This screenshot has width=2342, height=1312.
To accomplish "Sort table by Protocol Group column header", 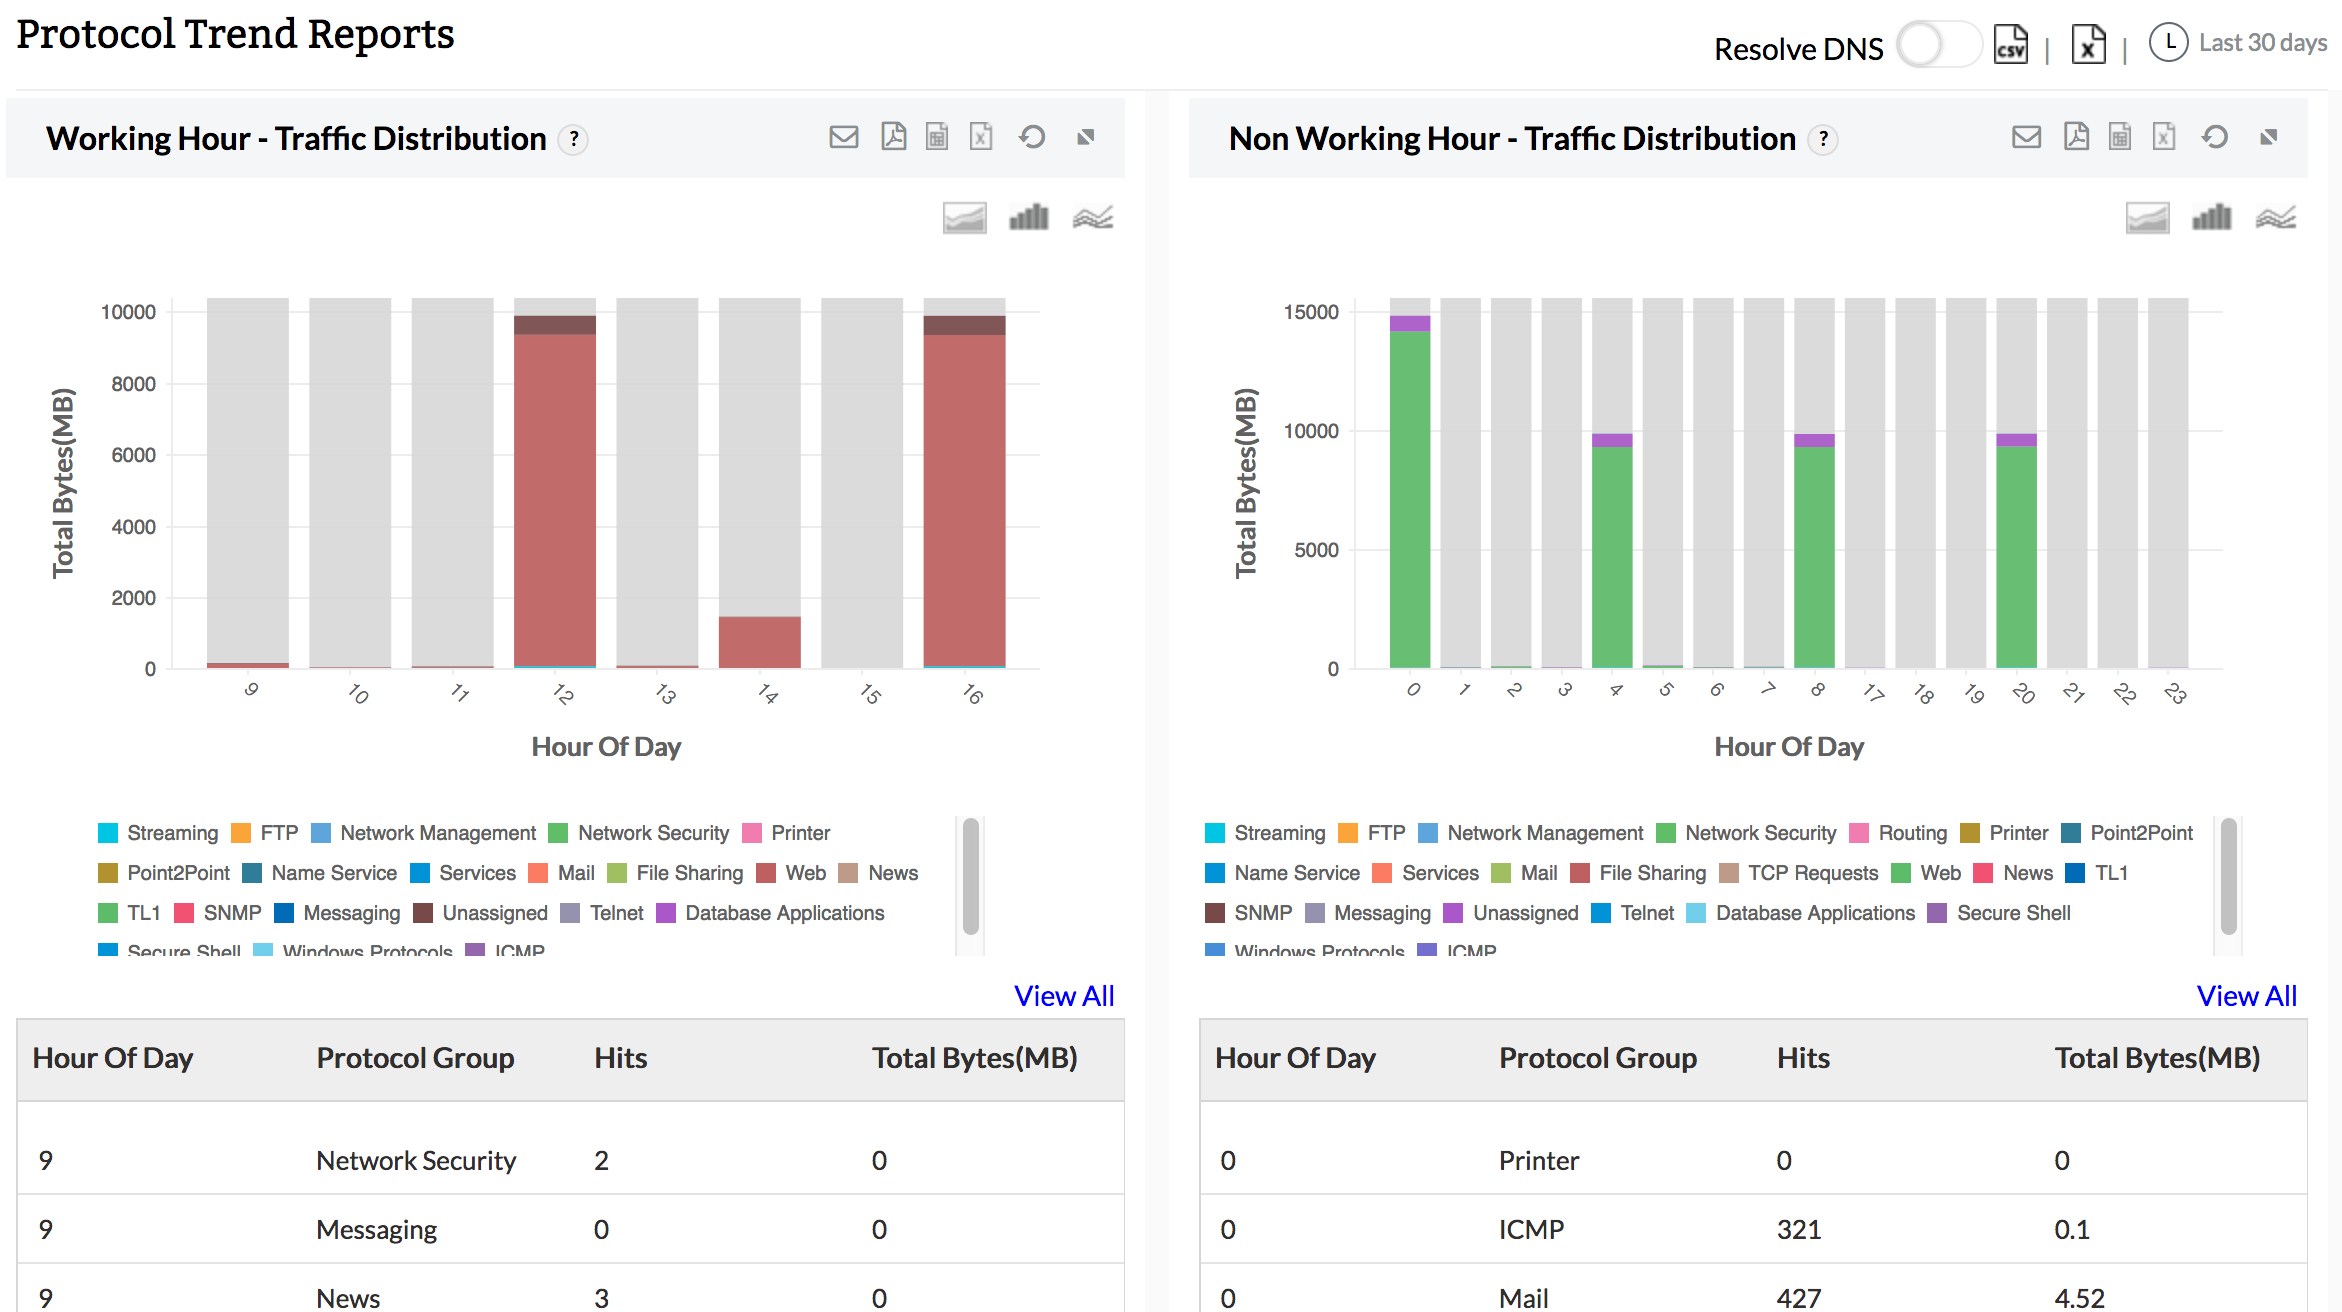I will [415, 1058].
